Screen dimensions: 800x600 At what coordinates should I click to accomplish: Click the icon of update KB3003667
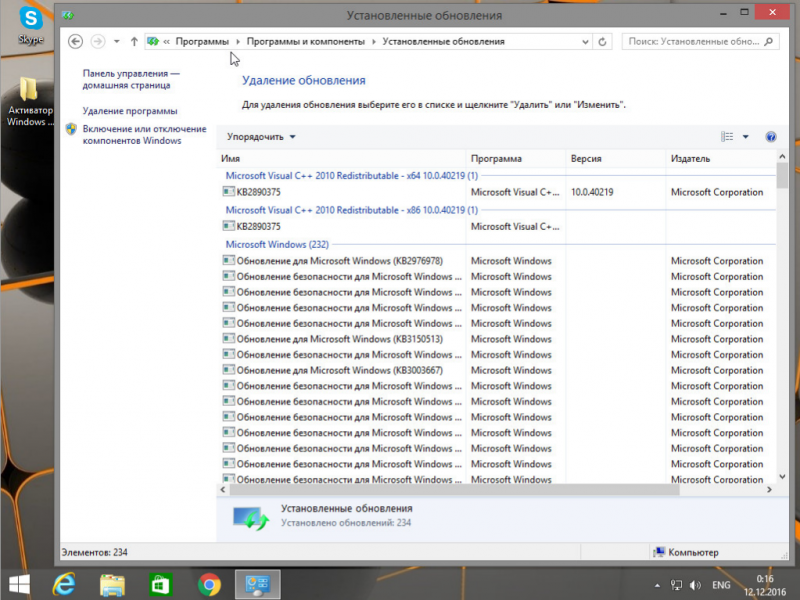(229, 369)
